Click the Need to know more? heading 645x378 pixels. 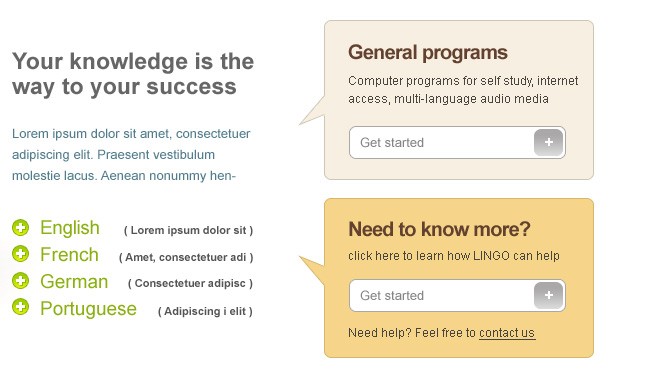click(x=439, y=229)
